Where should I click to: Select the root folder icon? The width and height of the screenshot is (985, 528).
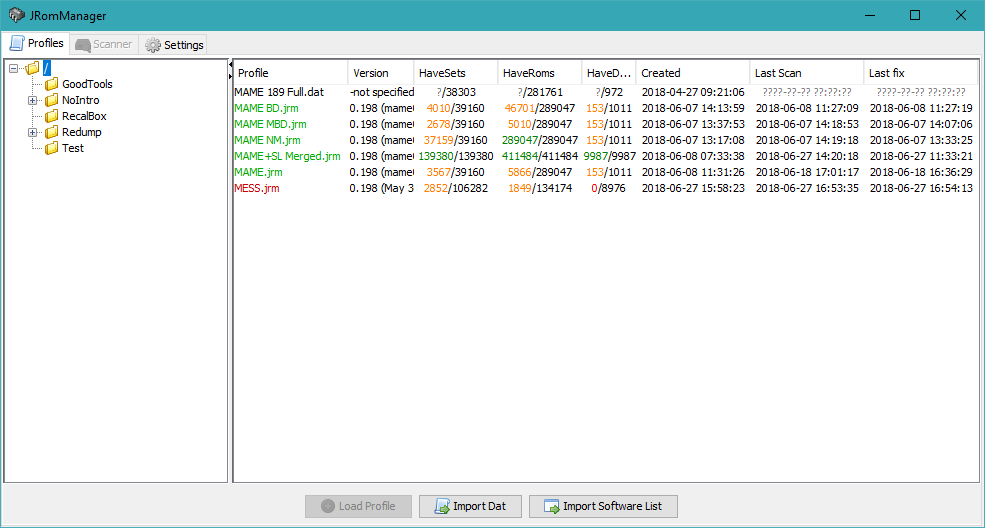pyautogui.click(x=33, y=68)
